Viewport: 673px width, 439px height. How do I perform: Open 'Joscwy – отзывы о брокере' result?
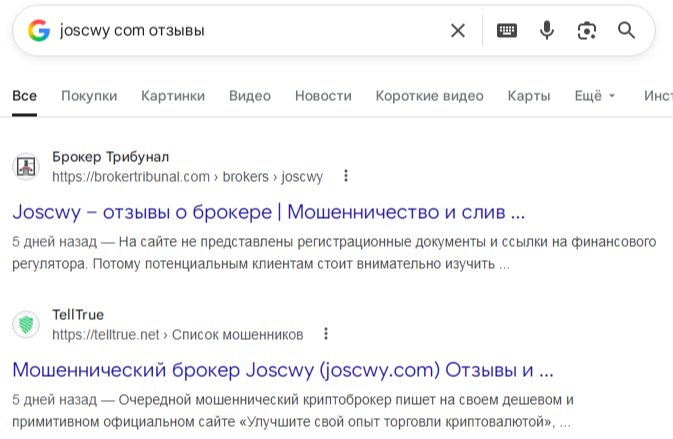(268, 212)
